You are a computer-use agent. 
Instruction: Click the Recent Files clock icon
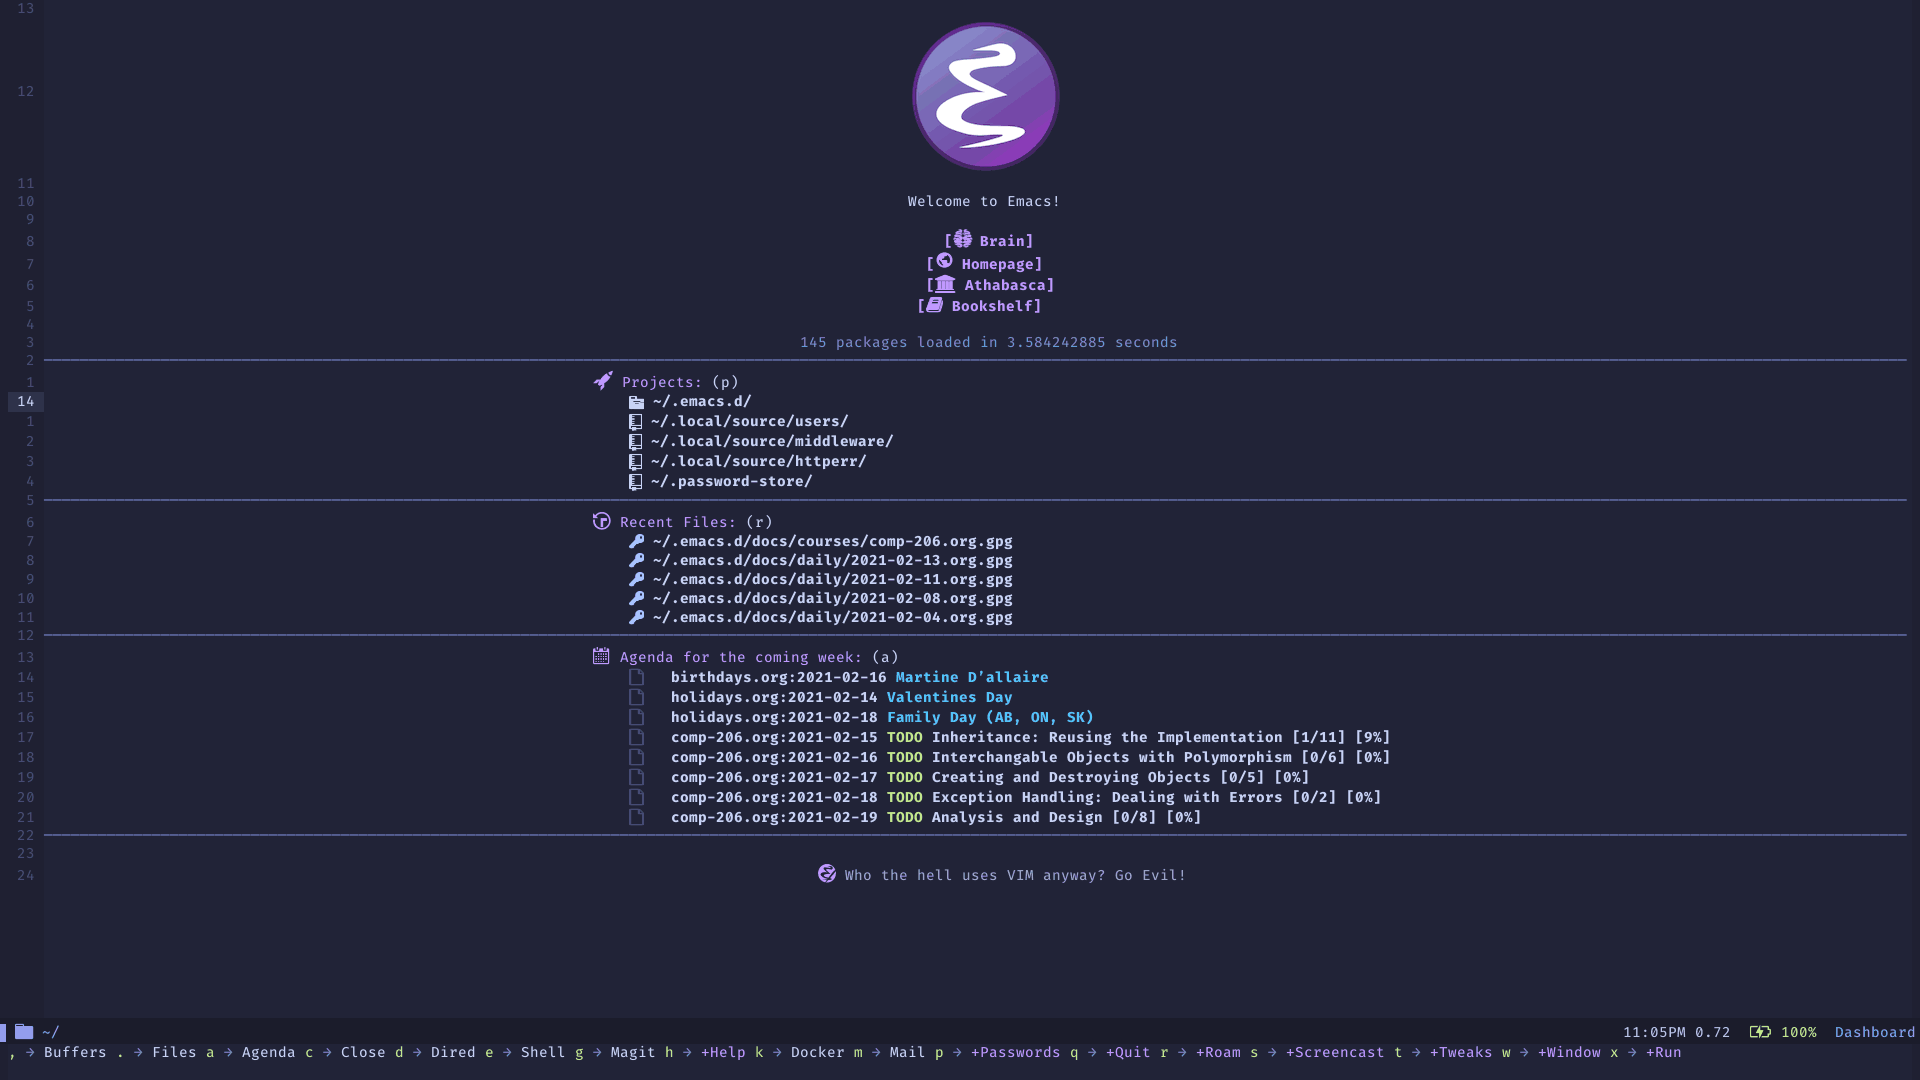(x=600, y=520)
